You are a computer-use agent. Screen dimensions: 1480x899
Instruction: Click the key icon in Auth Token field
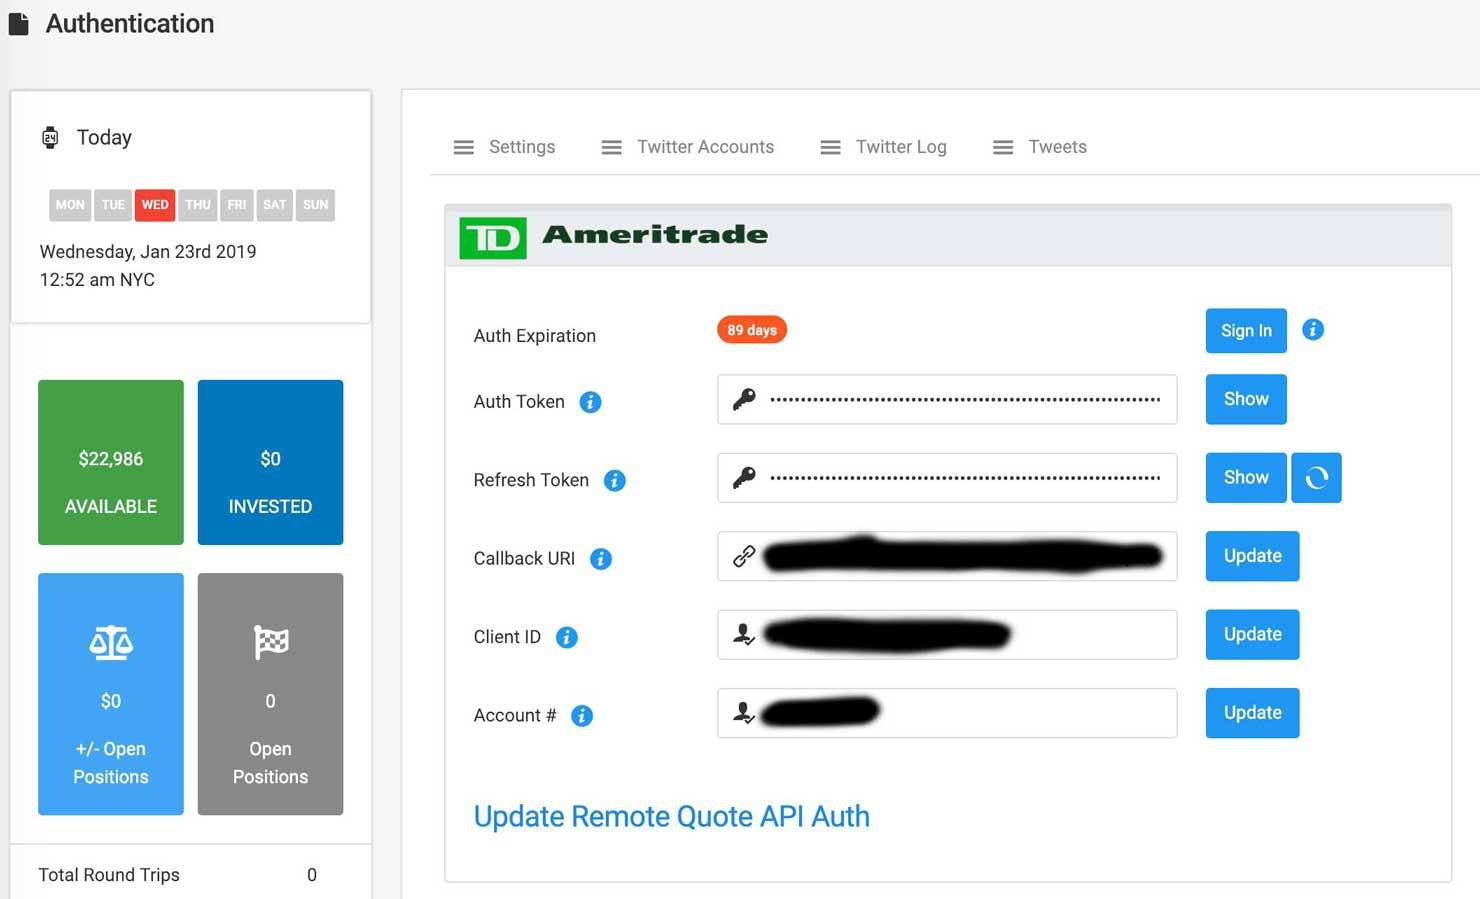coord(744,400)
